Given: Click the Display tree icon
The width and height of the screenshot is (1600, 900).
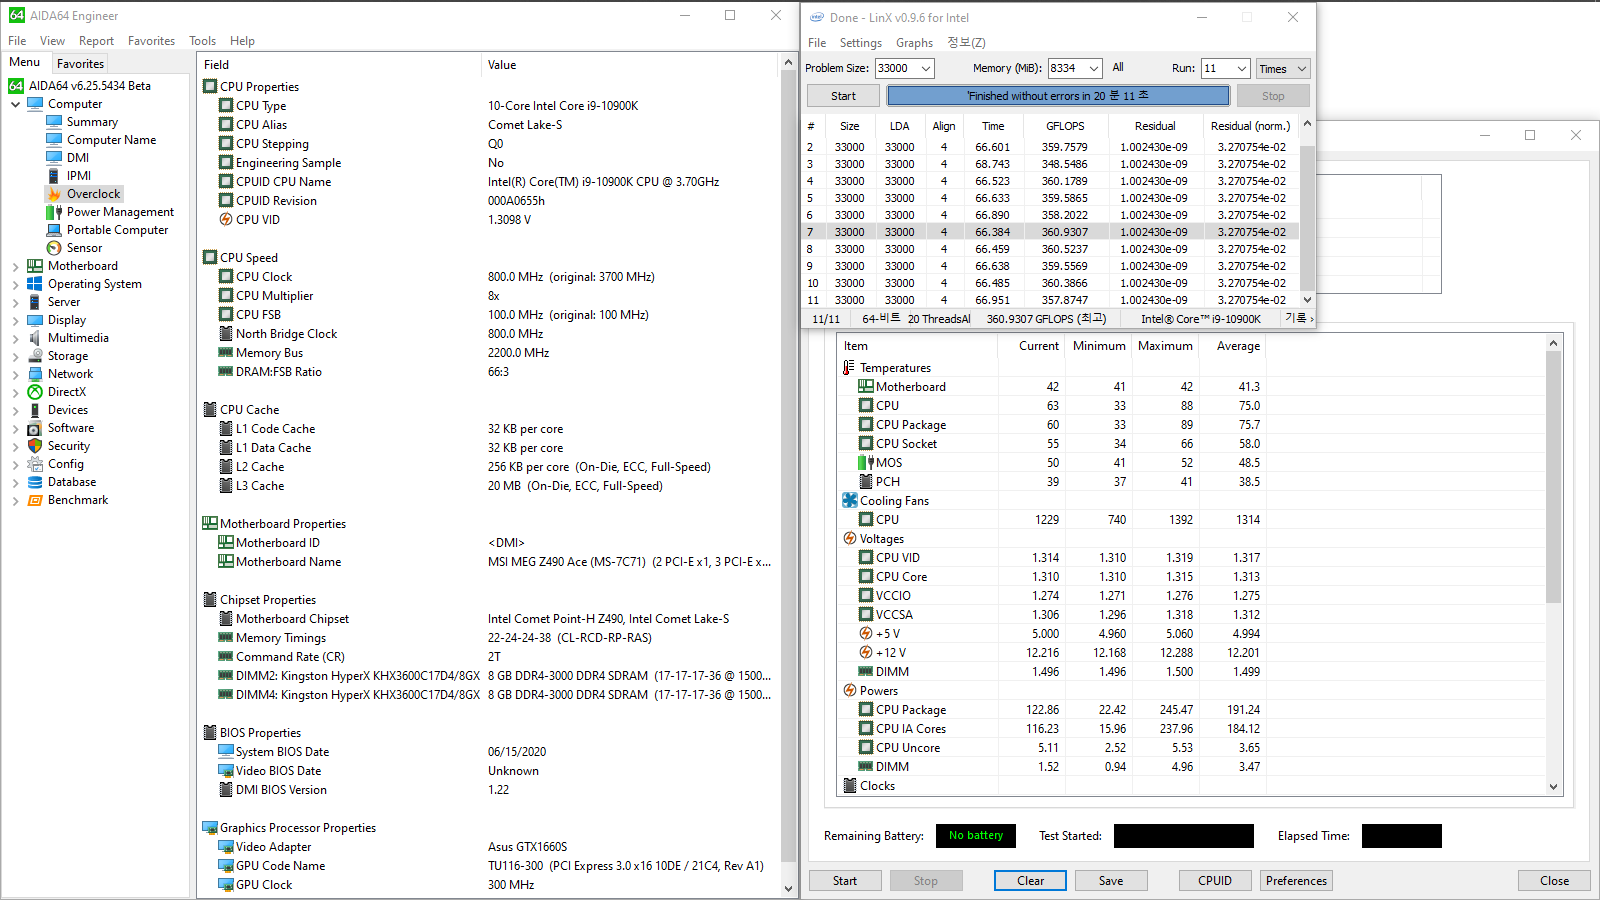Looking at the screenshot, I should (35, 320).
